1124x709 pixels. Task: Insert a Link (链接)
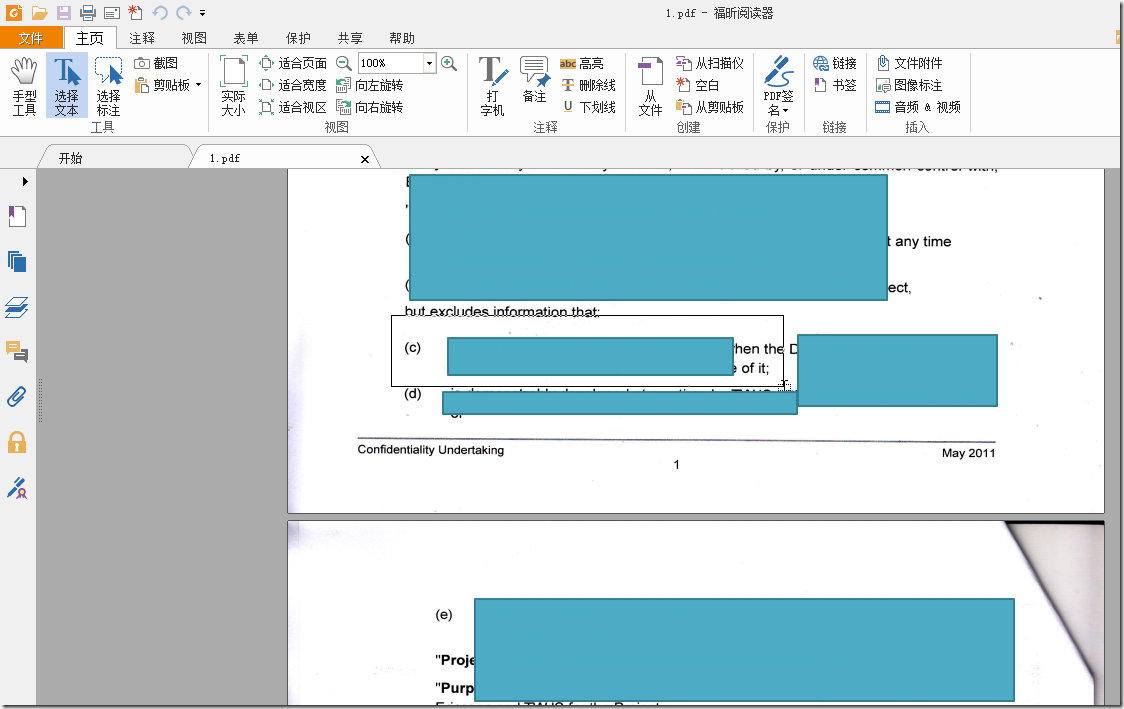tap(835, 63)
